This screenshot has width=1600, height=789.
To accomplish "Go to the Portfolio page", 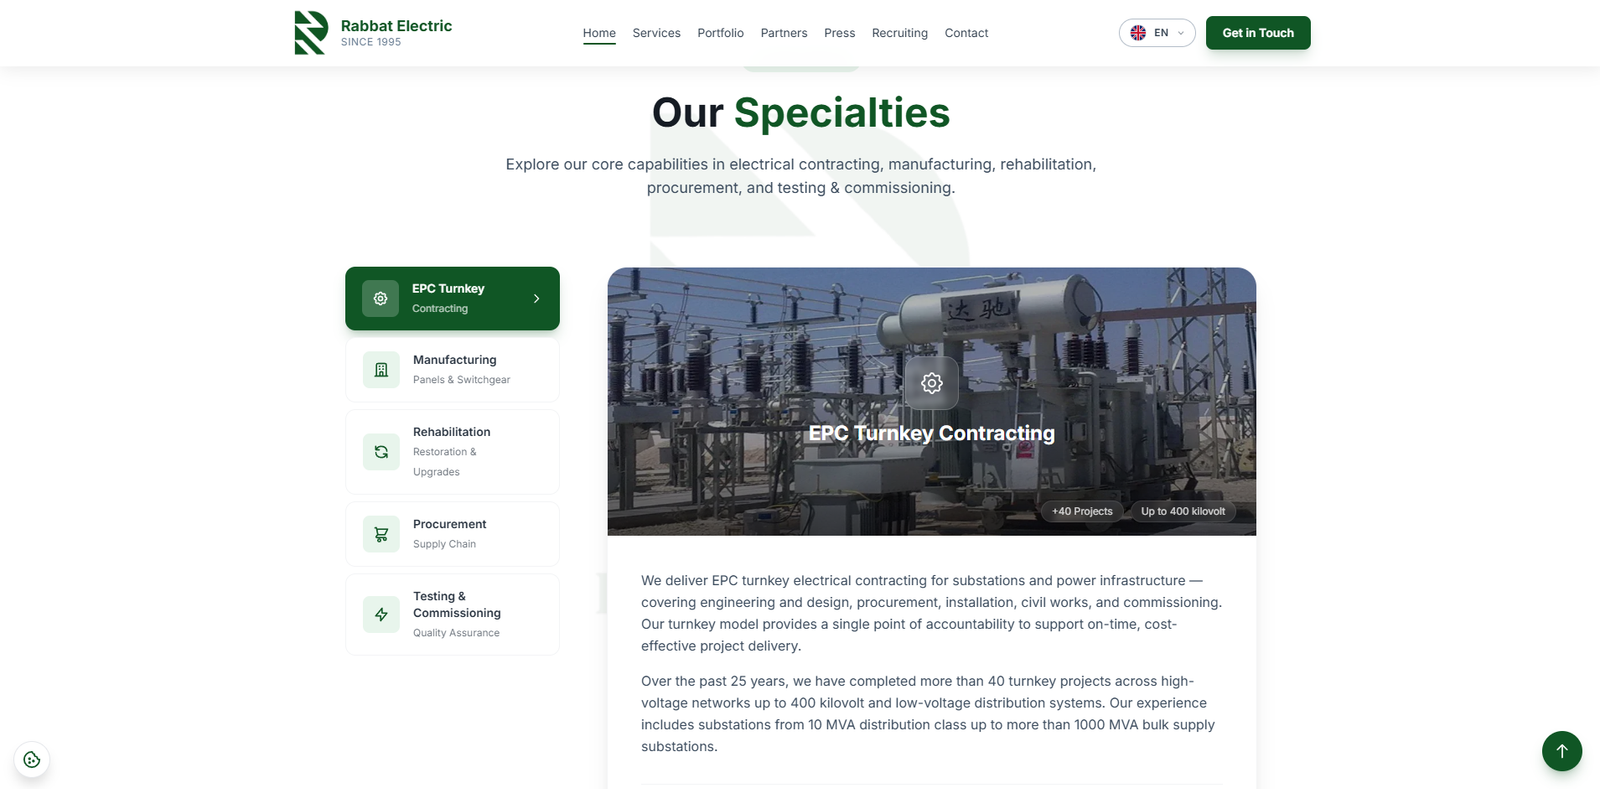I will 720,33.
